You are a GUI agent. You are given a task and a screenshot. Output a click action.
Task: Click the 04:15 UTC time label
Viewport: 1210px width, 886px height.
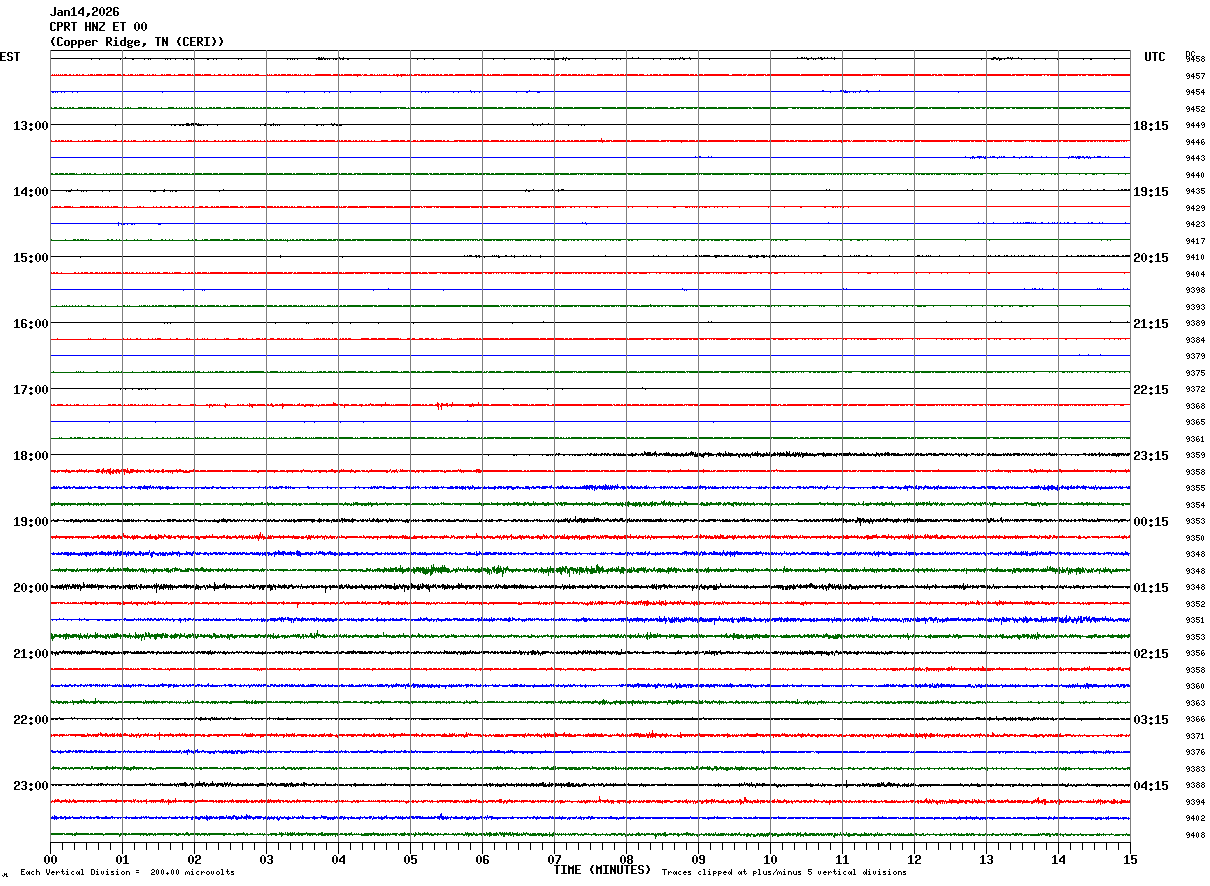click(x=1151, y=786)
